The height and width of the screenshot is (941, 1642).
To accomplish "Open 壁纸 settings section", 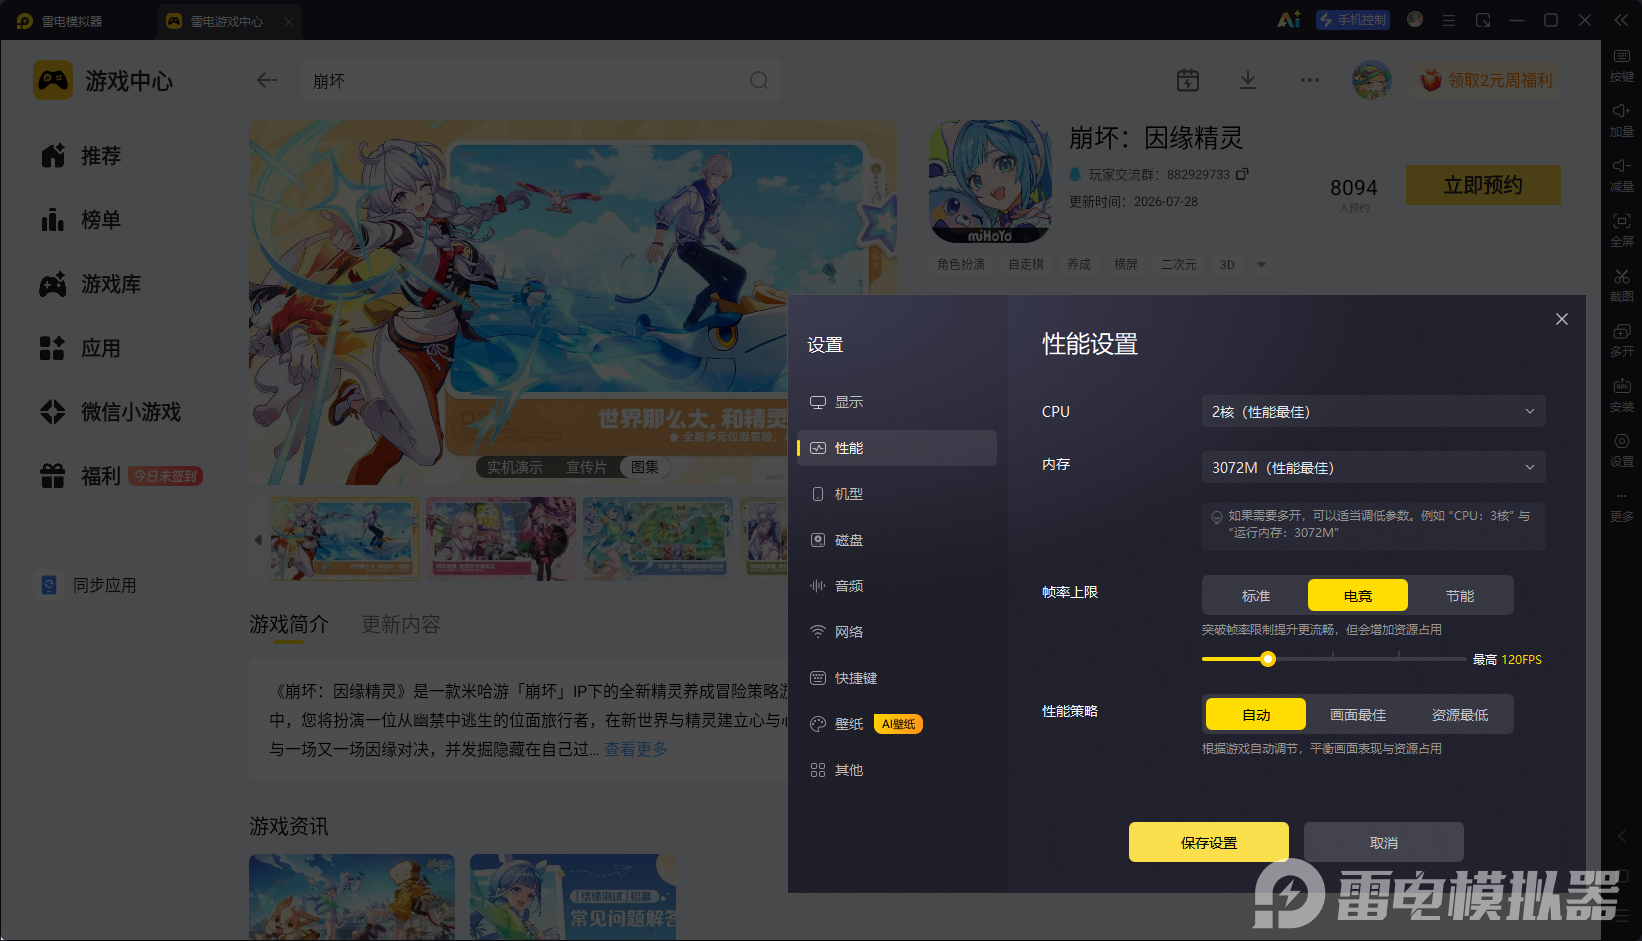I will 897,724.
